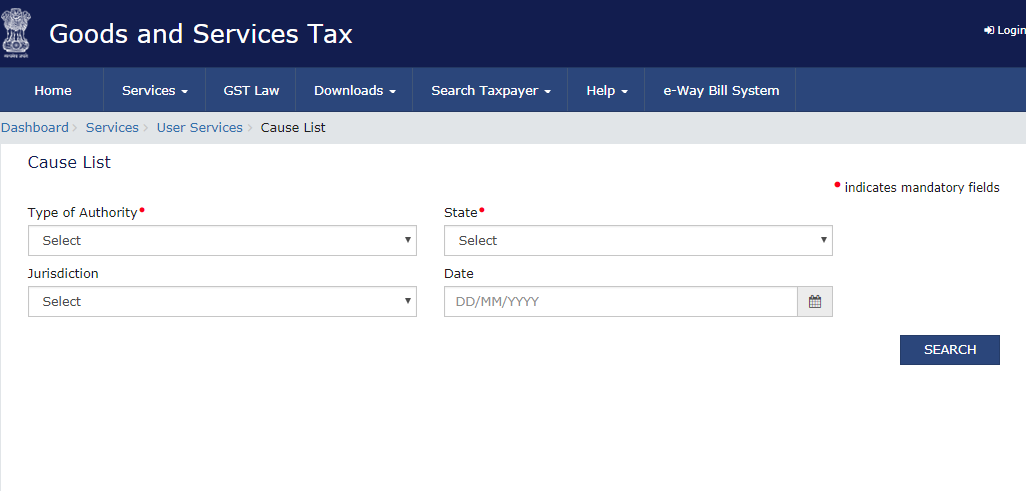
Task: Click the State field label
Action: [x=461, y=213]
